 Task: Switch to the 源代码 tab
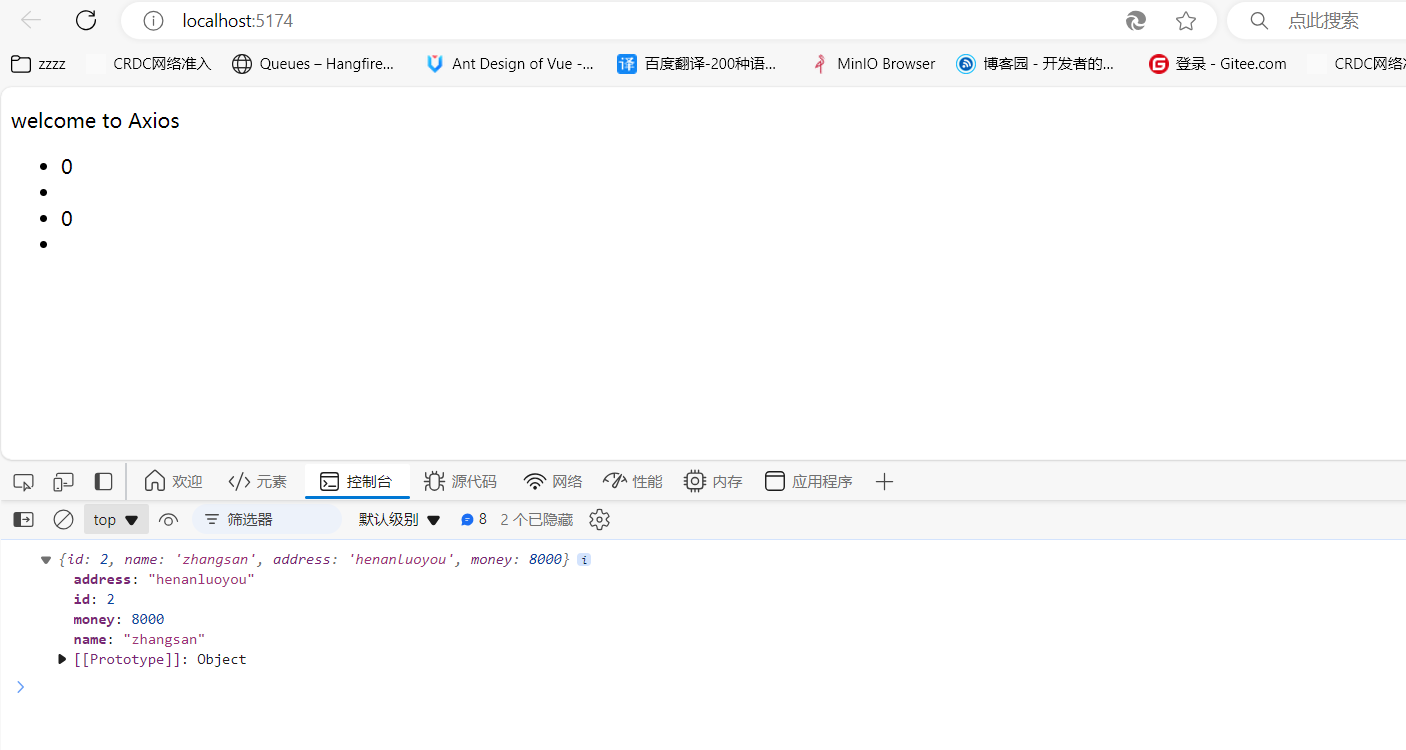[460, 482]
